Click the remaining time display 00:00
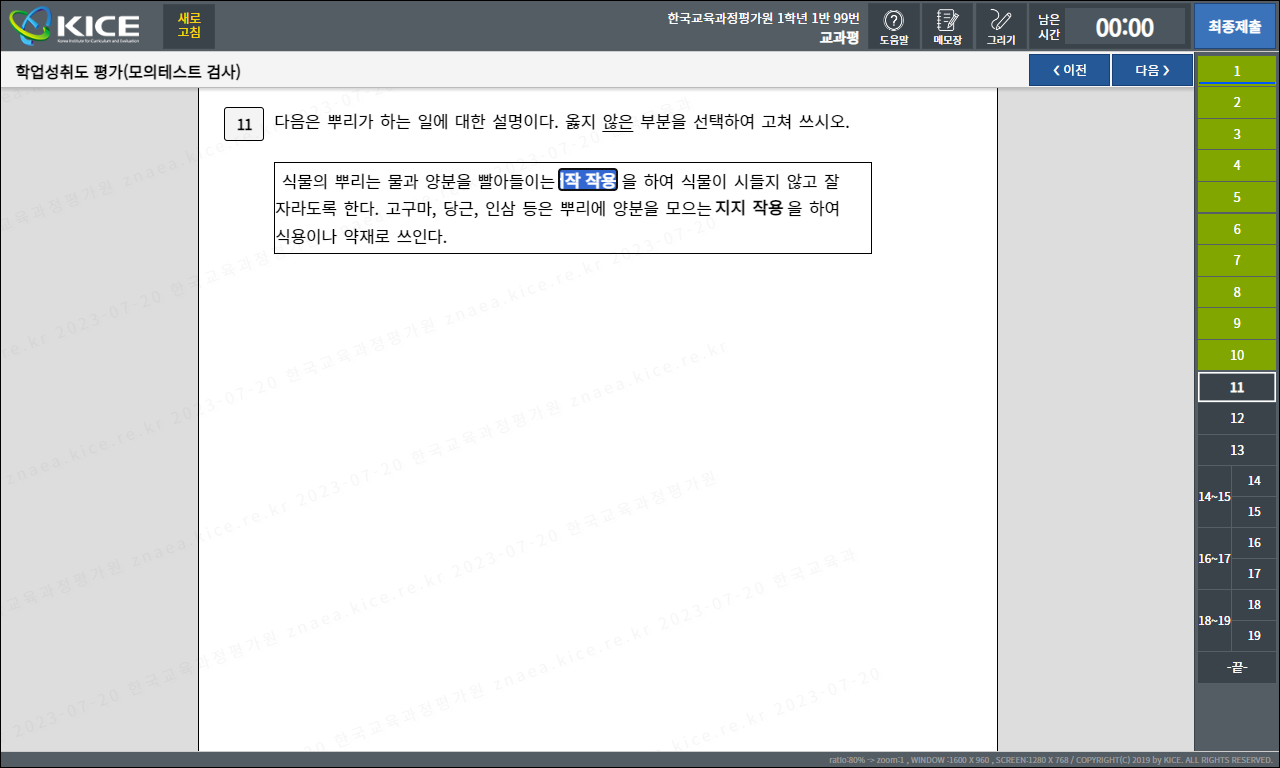Screen dimensions: 1280x768 pyautogui.click(x=1125, y=27)
